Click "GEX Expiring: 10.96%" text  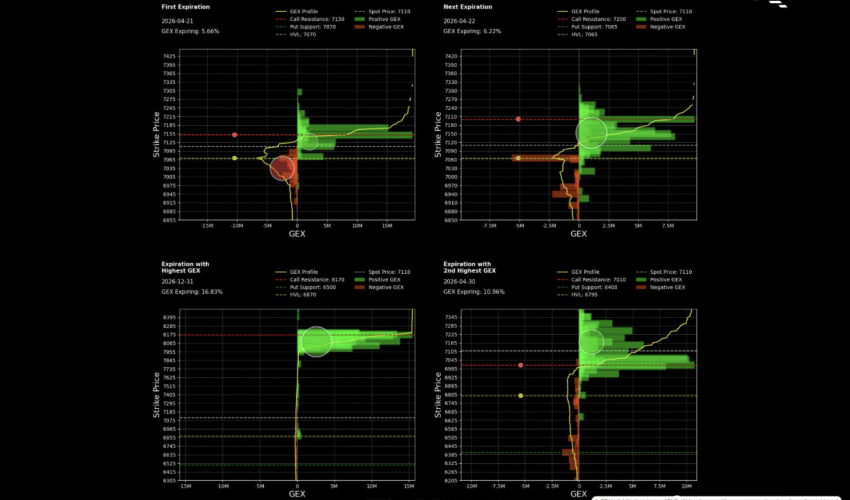click(x=473, y=292)
